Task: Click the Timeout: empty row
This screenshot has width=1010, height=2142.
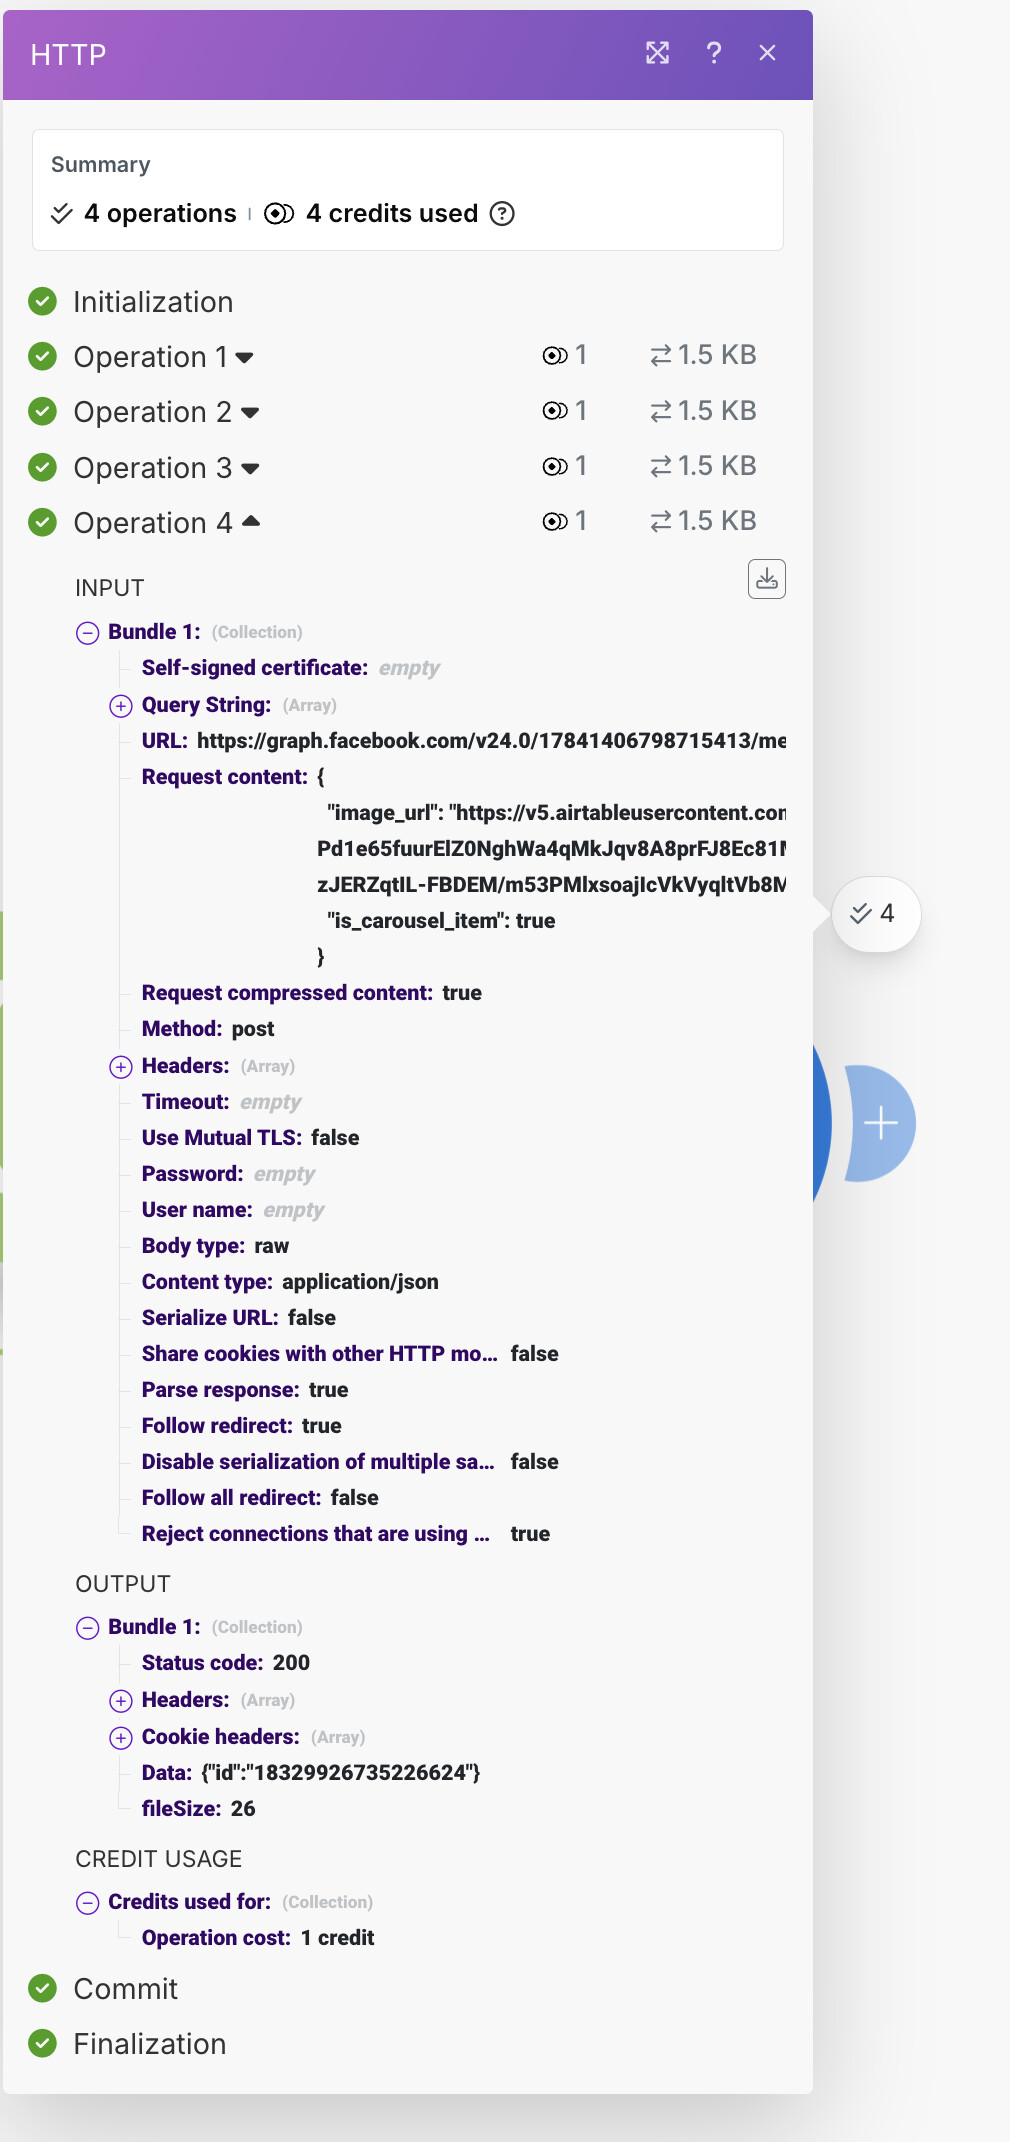Action: [221, 1102]
